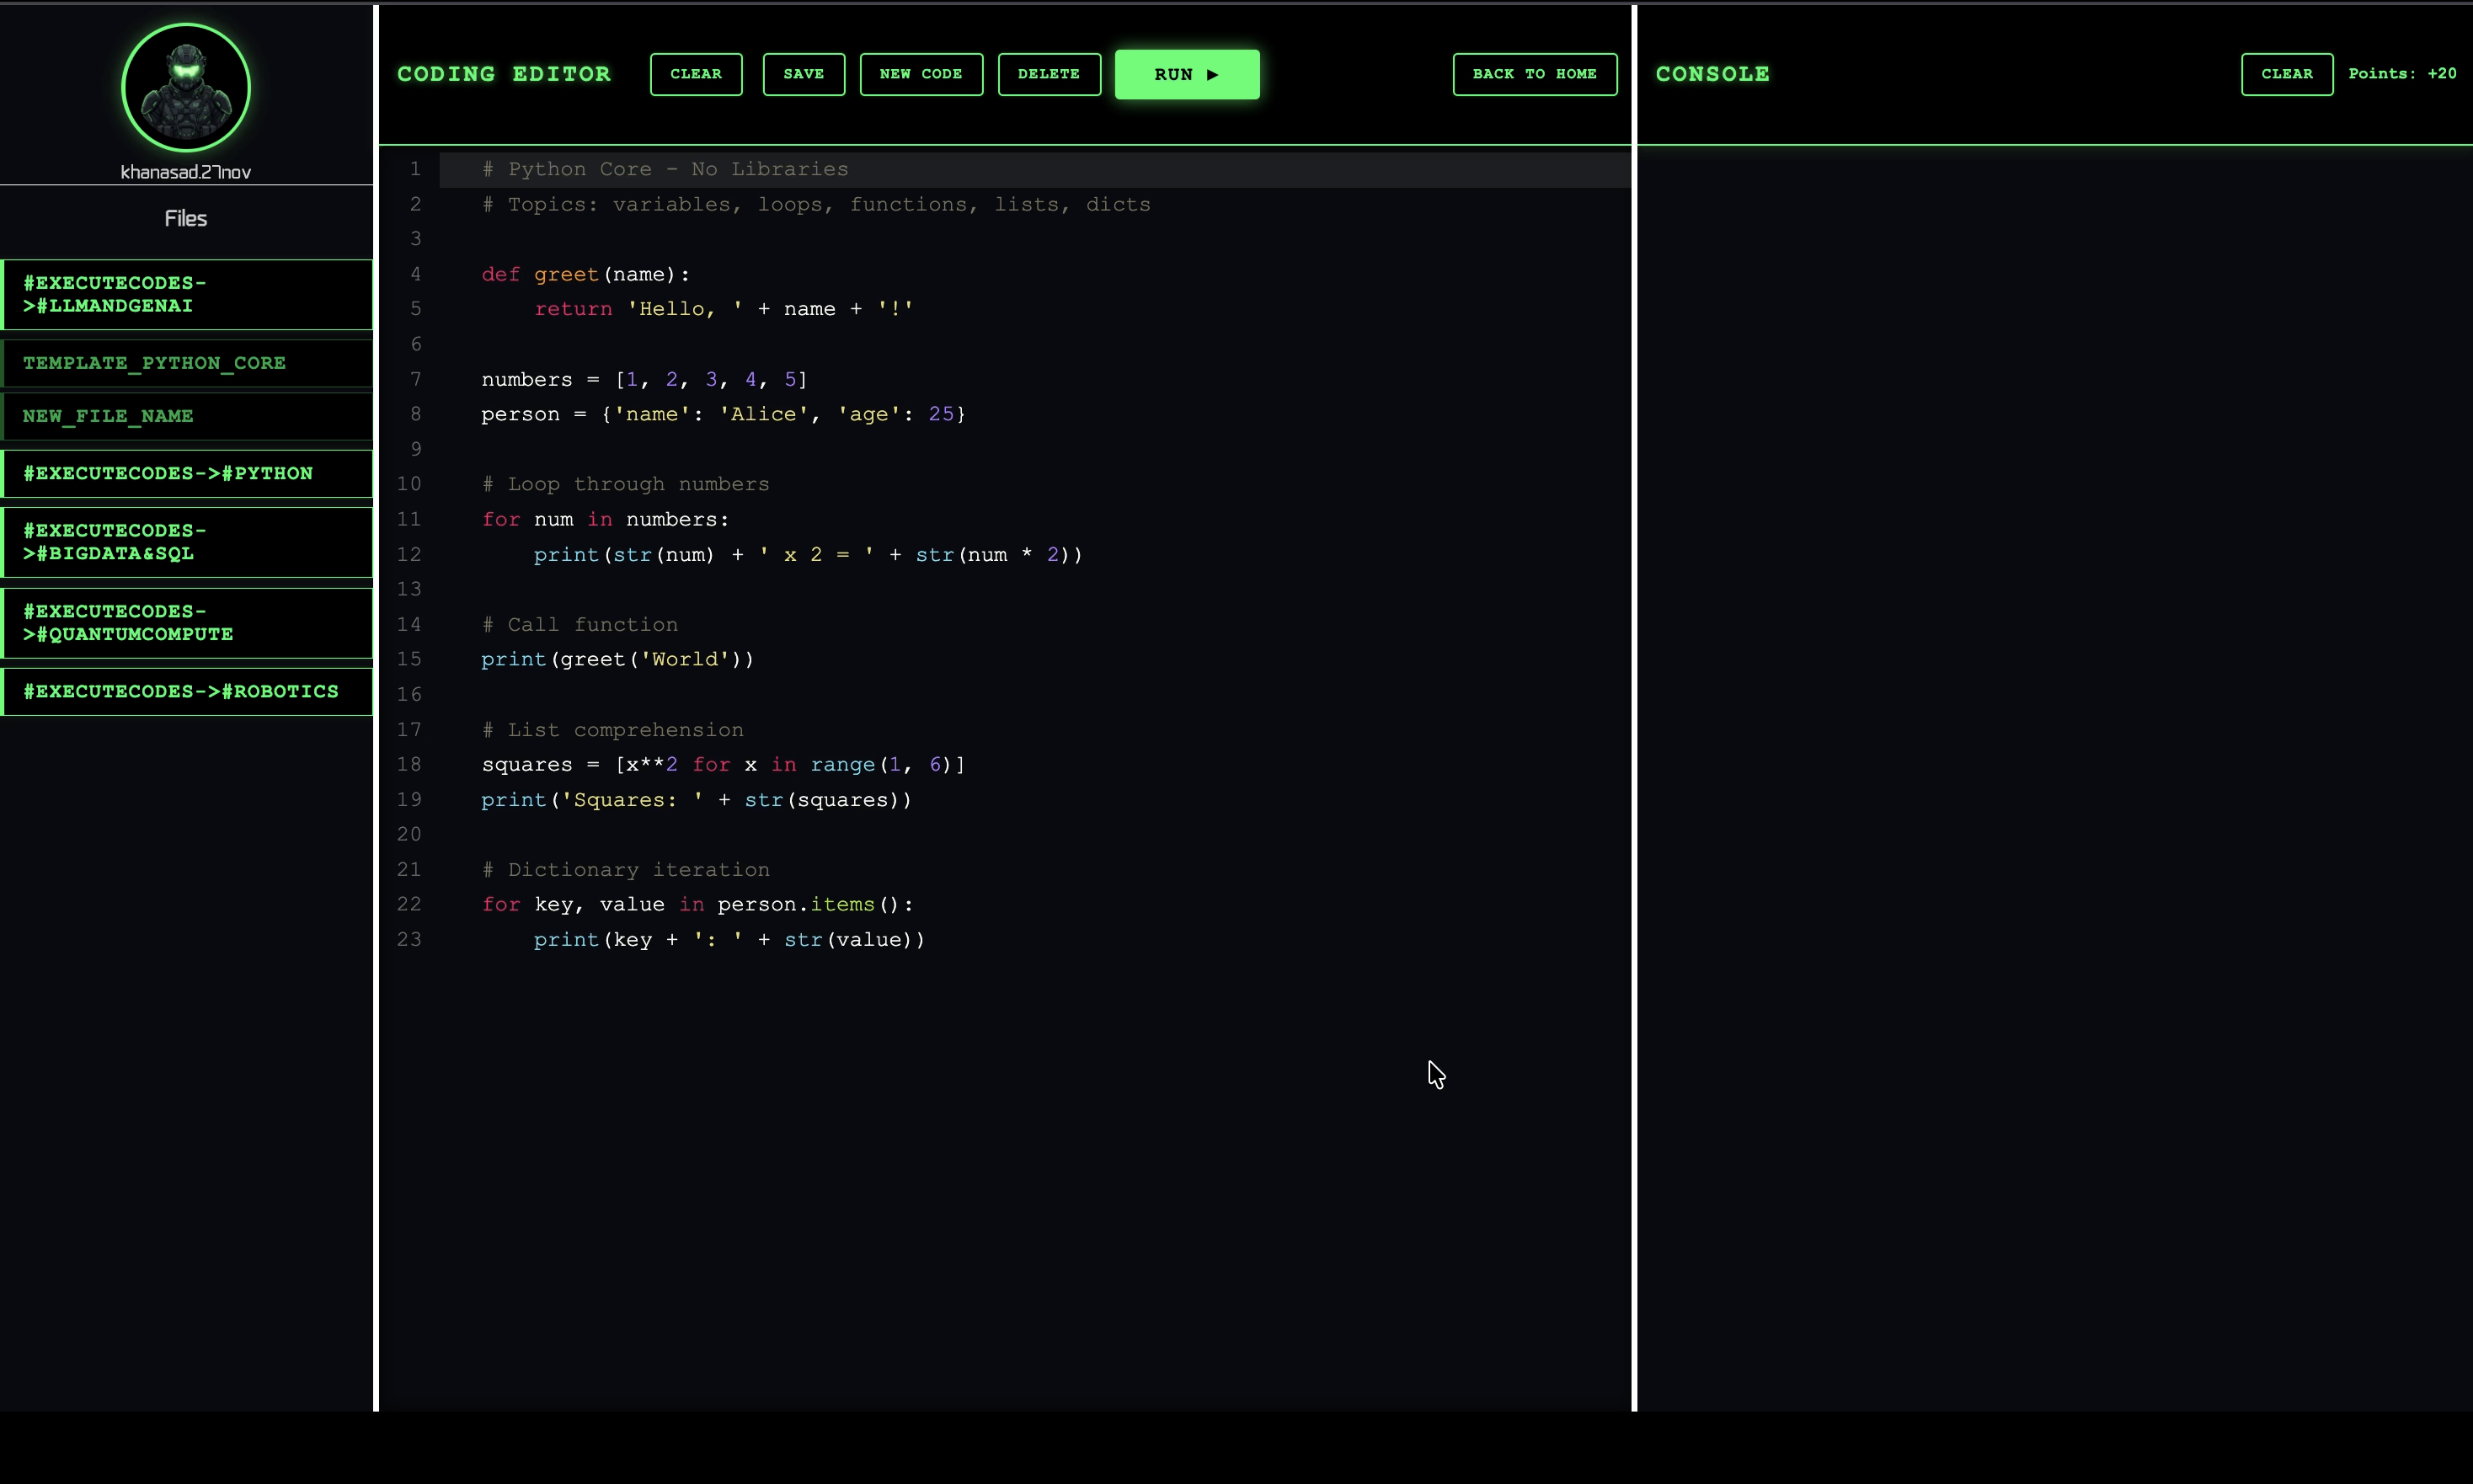Open the #EXECUTECODES->#BIGDATA&SQL folder
Screen dimensions: 2473x1484
[x=187, y=542]
